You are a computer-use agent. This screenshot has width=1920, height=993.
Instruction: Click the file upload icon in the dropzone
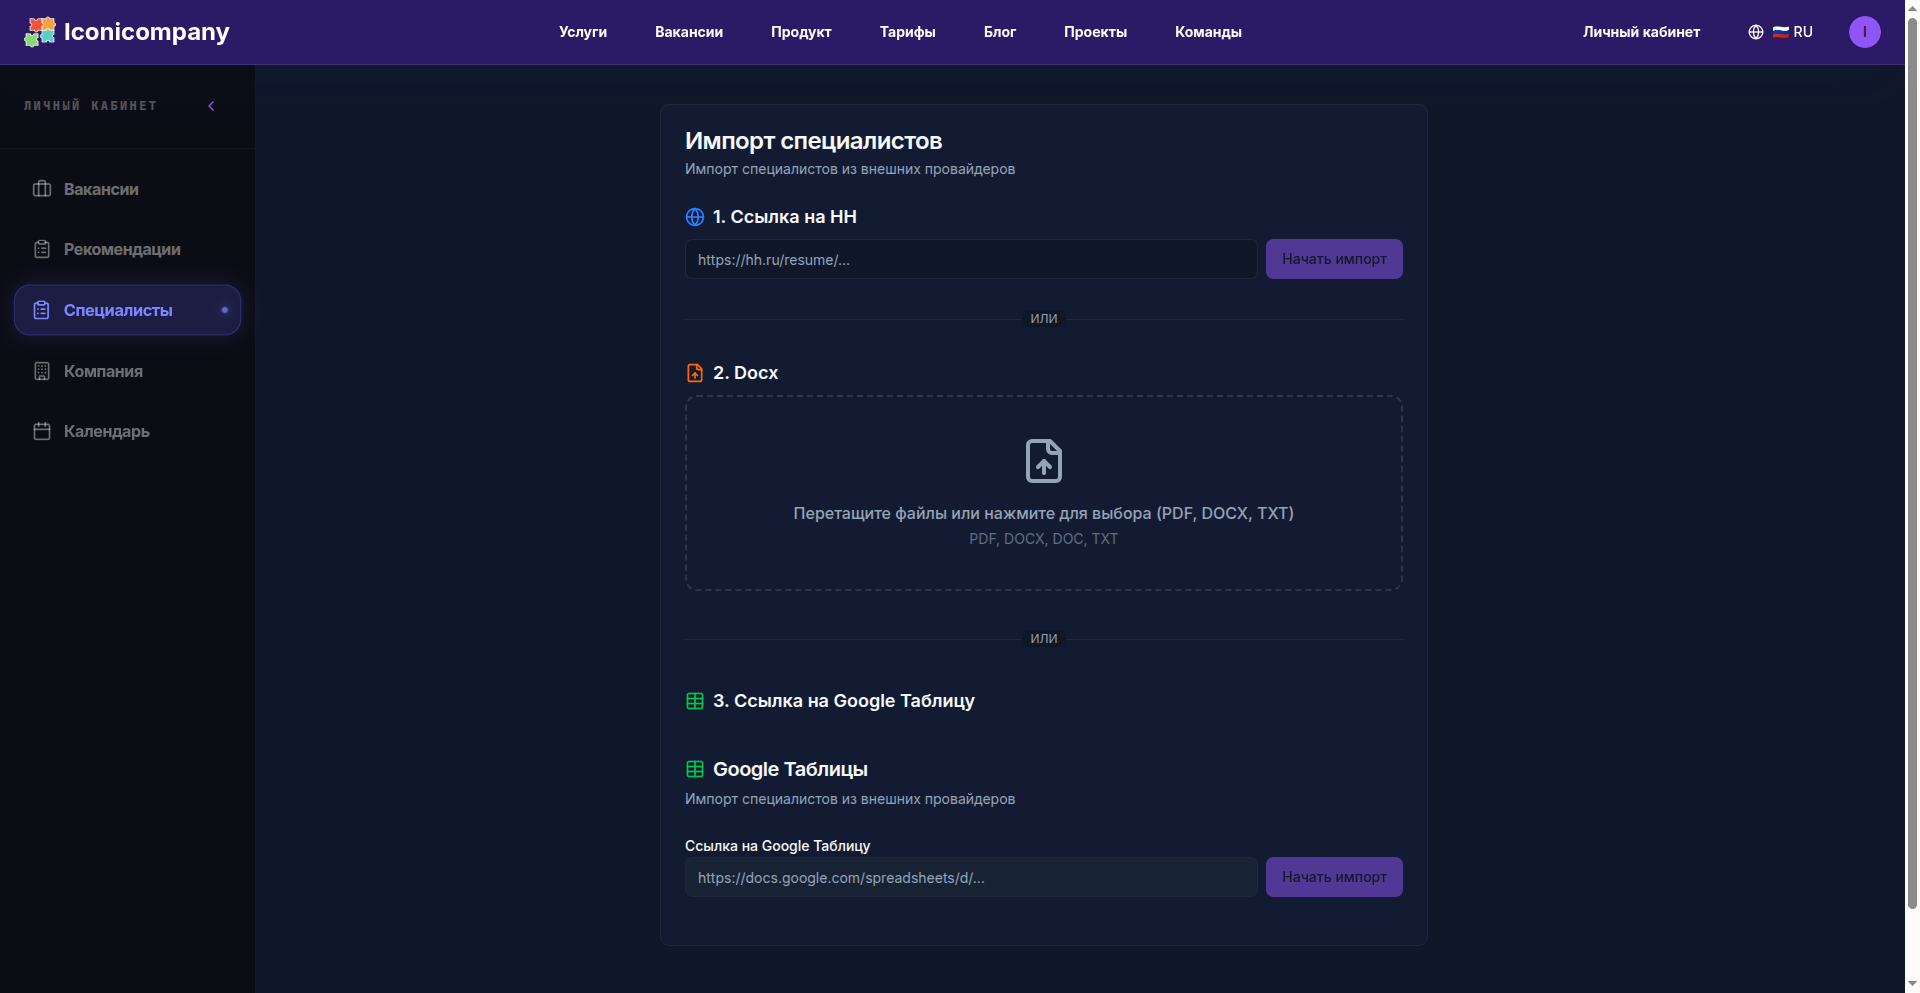1044,461
